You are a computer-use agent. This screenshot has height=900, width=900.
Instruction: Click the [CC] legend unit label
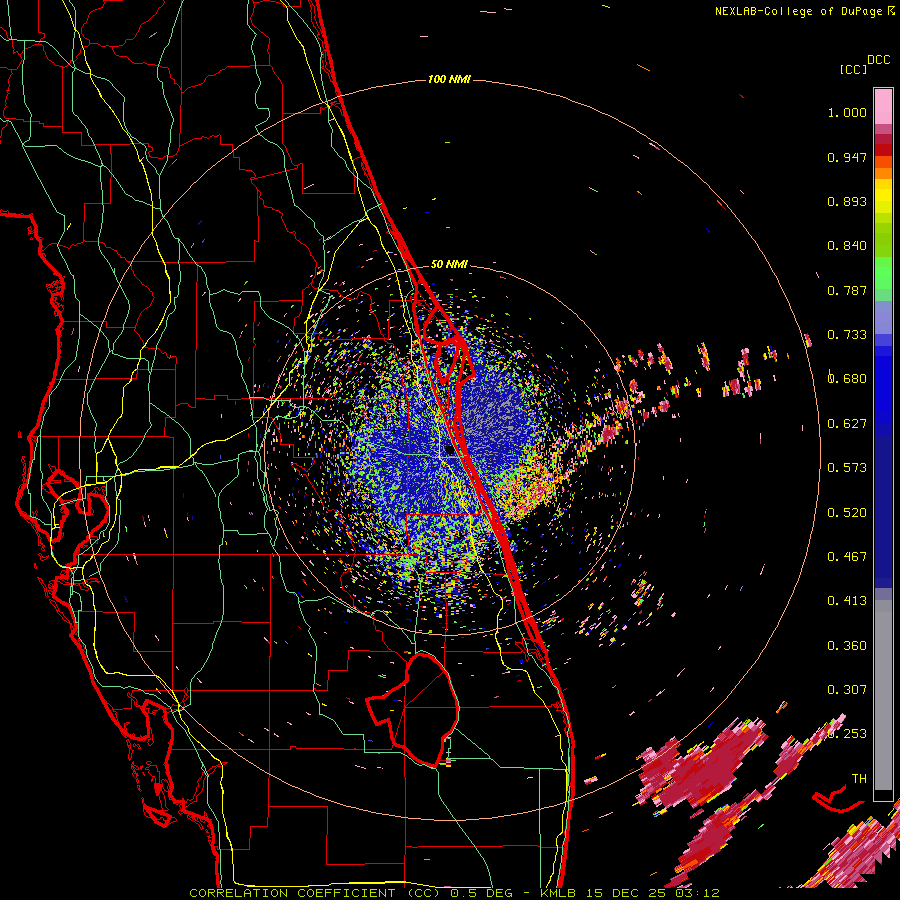(854, 69)
